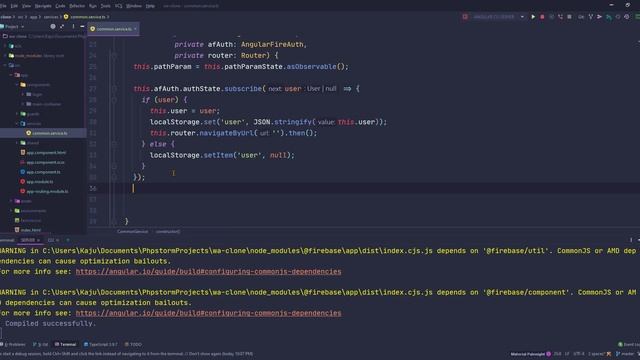Open the Git tool window button

pos(40,344)
